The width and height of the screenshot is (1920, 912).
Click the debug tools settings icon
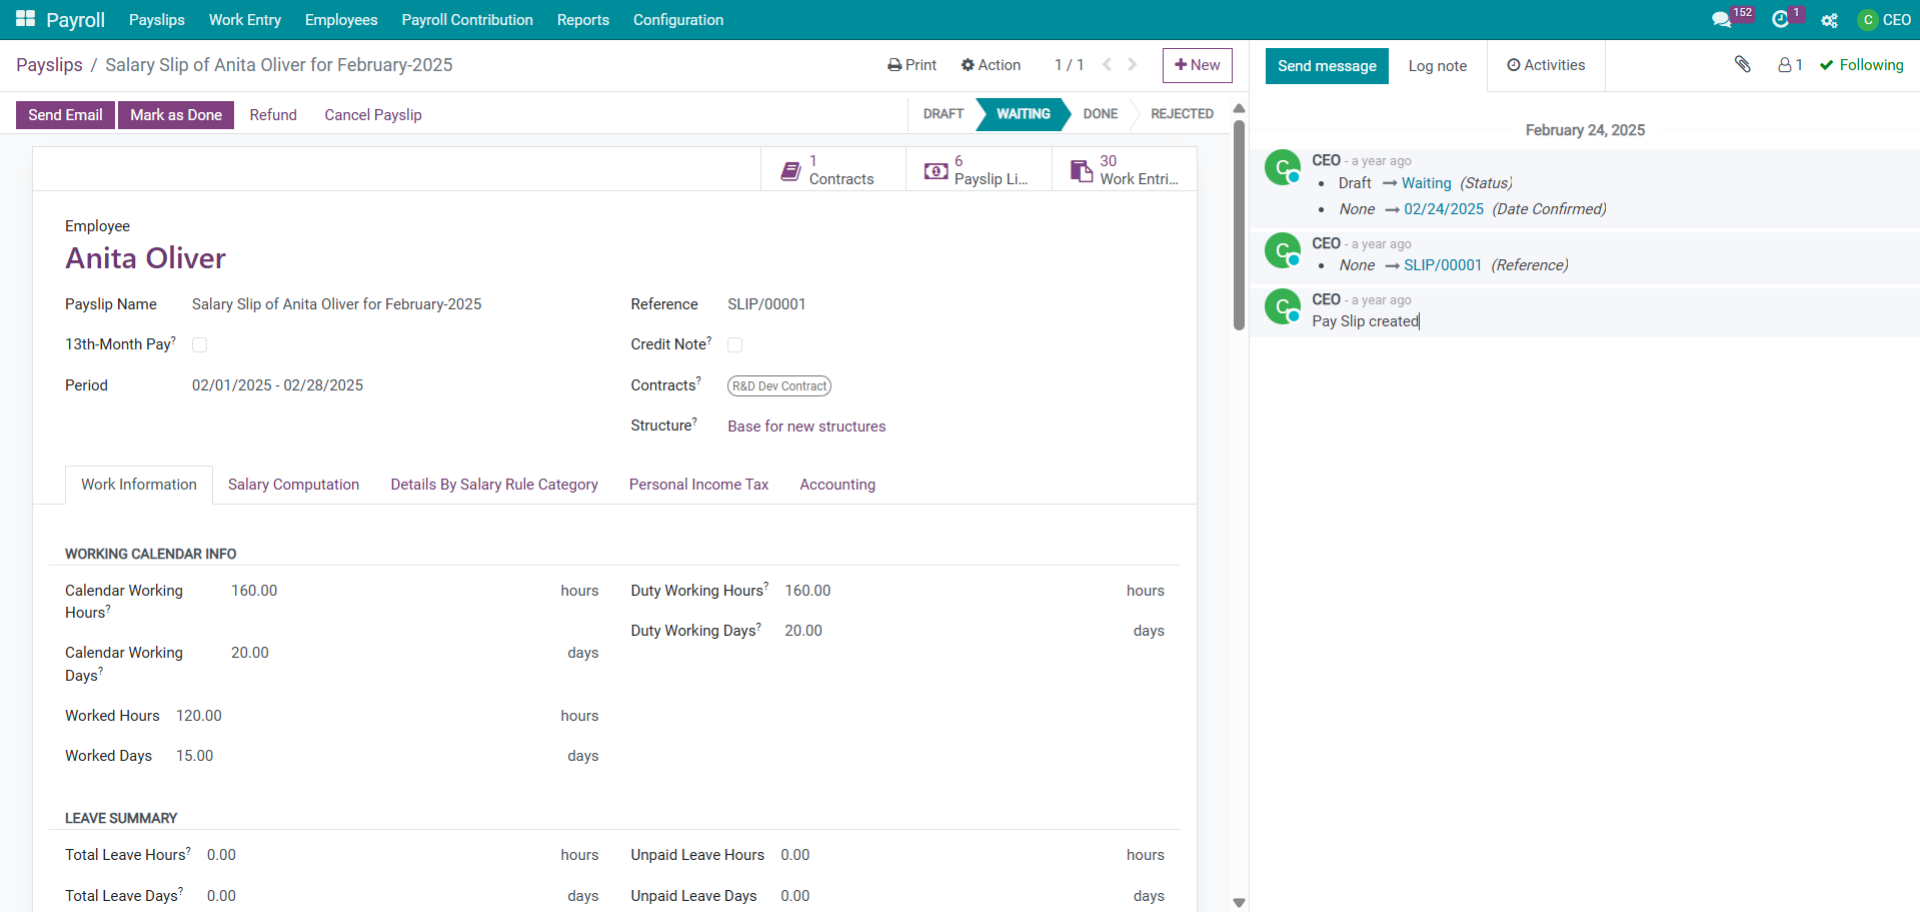[1829, 20]
